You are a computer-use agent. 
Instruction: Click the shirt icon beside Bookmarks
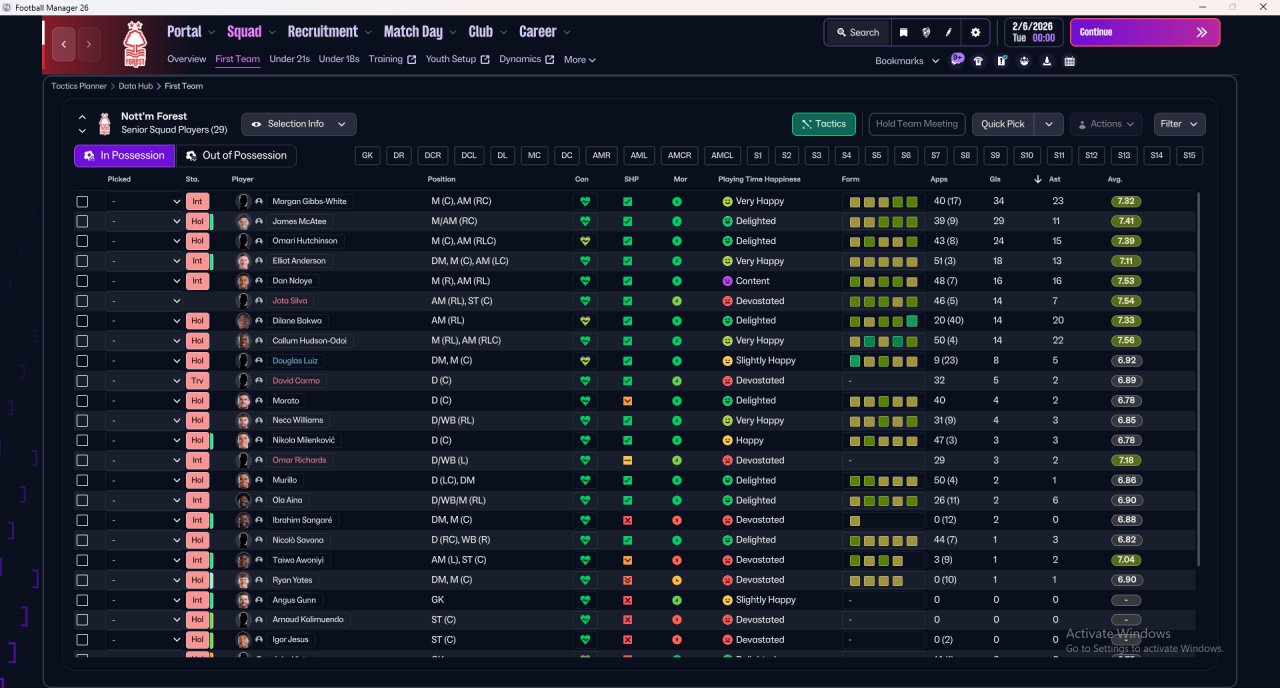978,61
